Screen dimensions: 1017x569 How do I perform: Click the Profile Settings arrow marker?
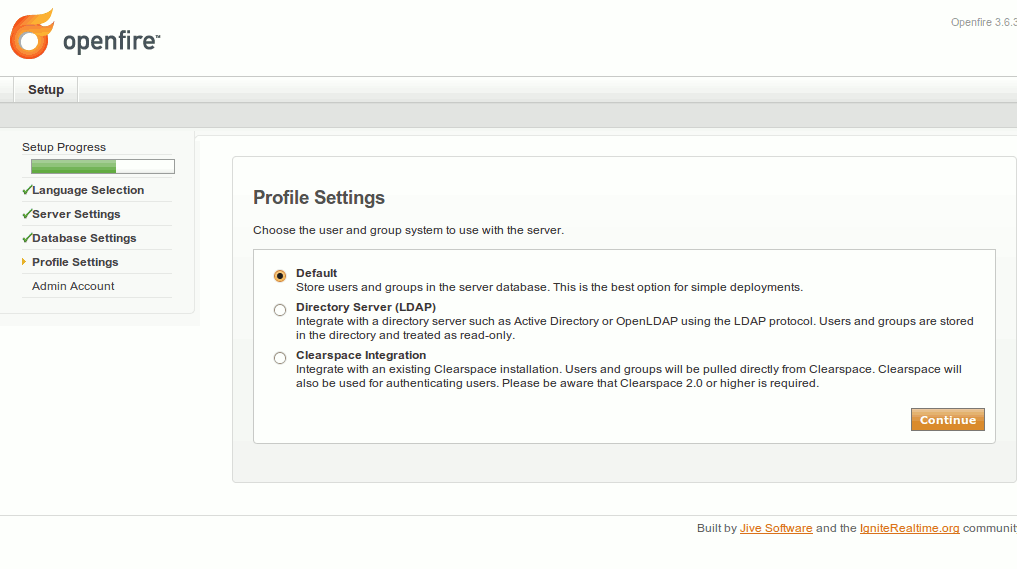(x=24, y=262)
